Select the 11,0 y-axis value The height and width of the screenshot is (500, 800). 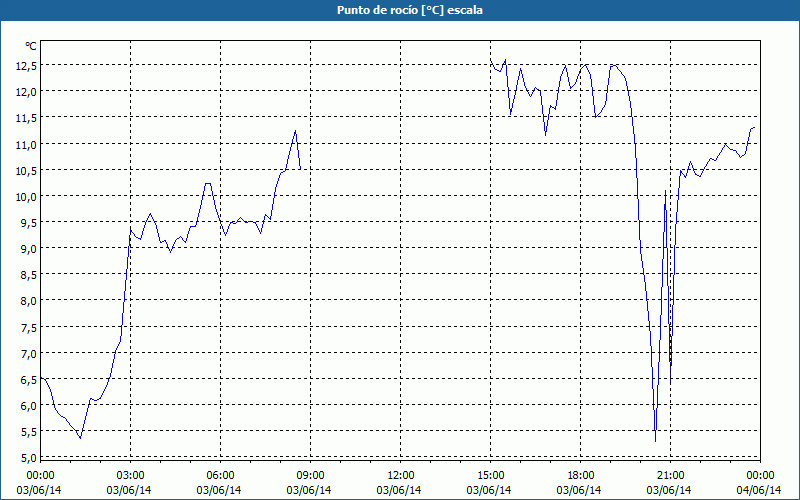pos(26,144)
